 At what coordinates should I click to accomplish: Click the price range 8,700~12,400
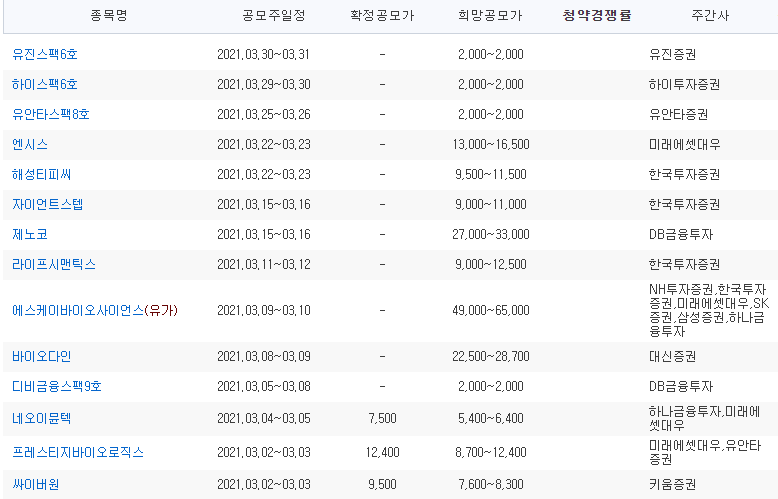point(491,452)
